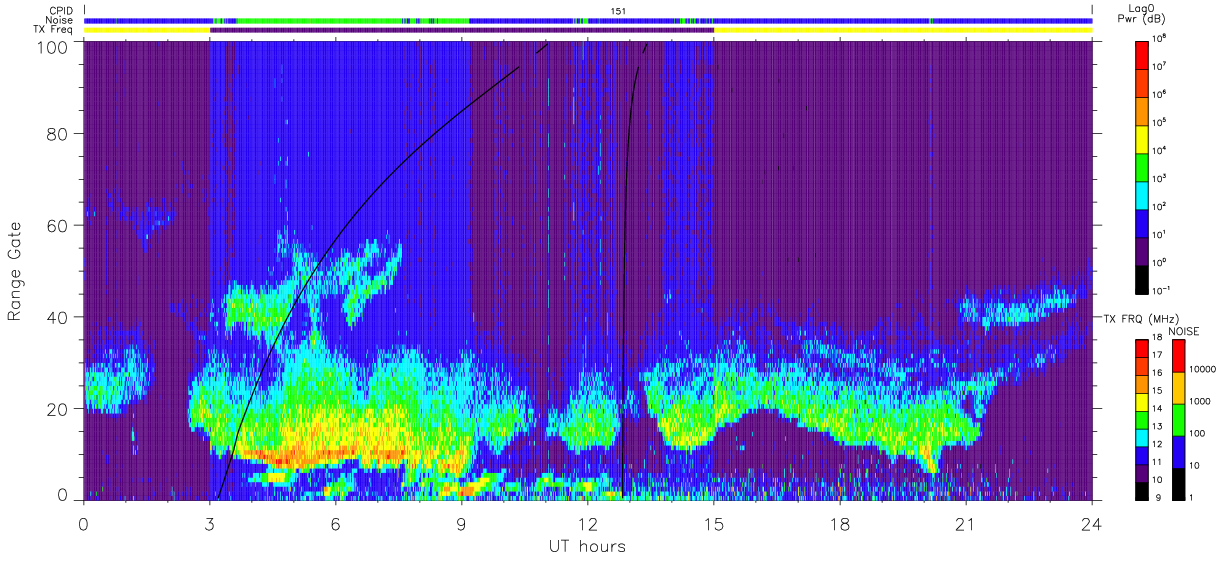
Task: Click the 'UT hours' x-axis title
Action: point(586,546)
